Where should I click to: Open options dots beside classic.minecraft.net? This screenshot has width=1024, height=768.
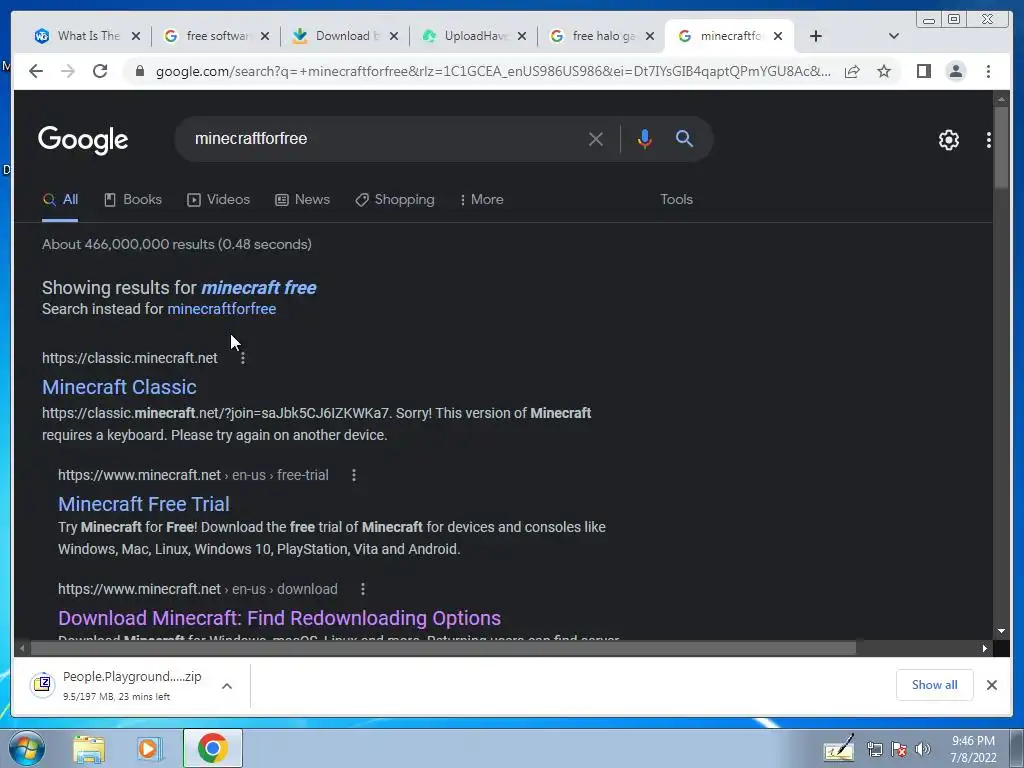[x=243, y=358]
